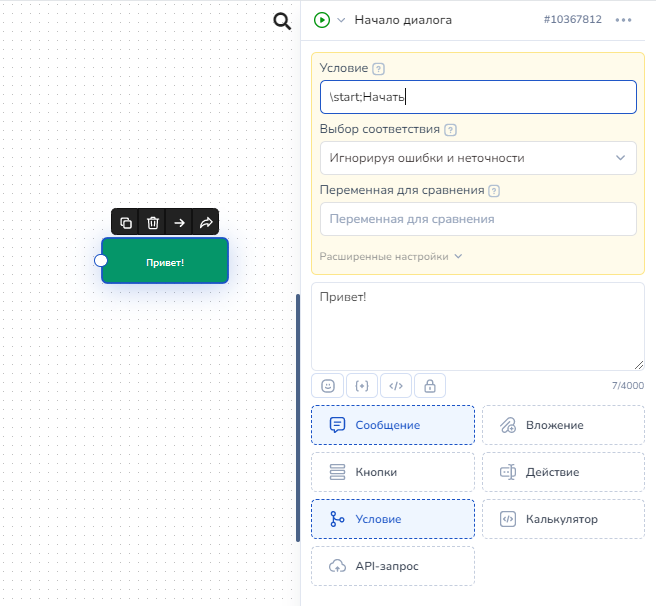Screen dimensions: 656x606
Task: Select the green Привет! node on canvas
Action: [165, 261]
